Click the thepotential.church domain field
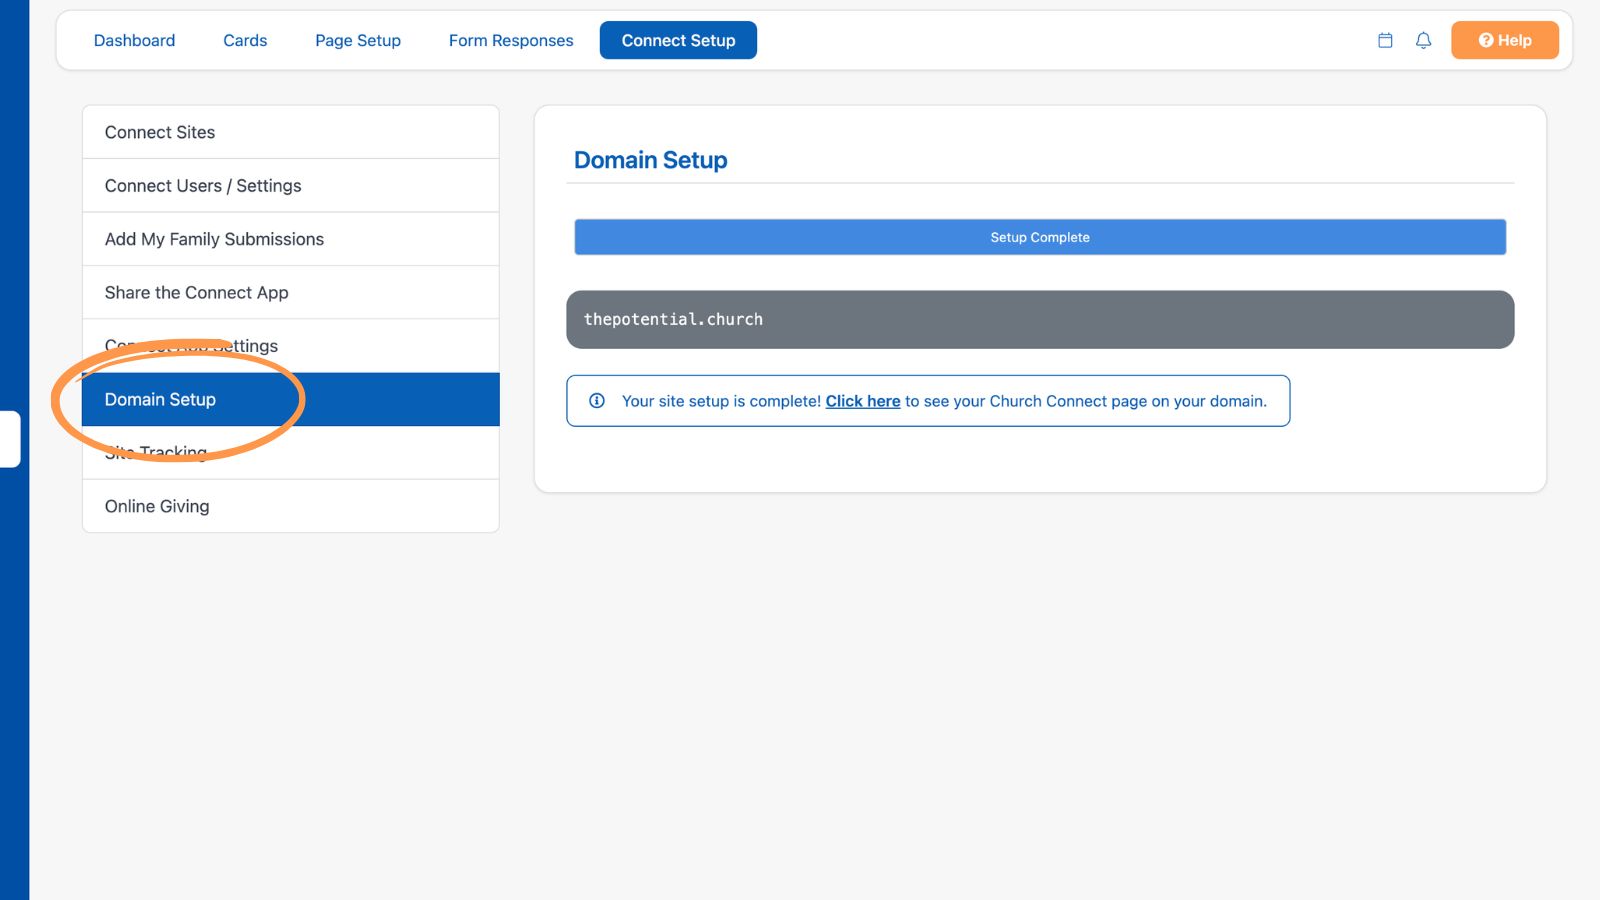This screenshot has width=1600, height=900. pyautogui.click(x=1040, y=320)
